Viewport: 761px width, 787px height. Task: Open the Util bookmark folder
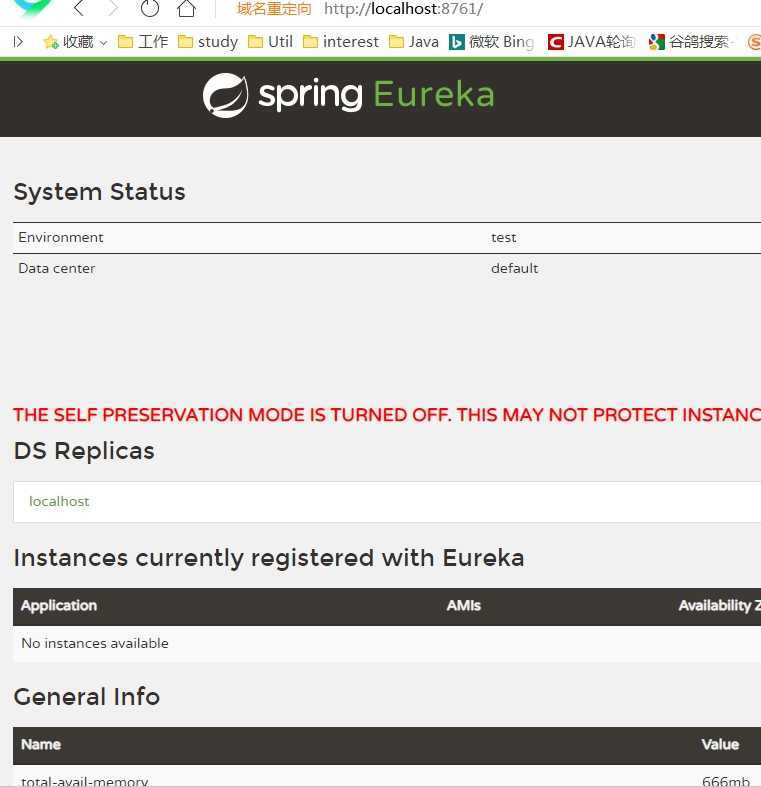tap(270, 42)
